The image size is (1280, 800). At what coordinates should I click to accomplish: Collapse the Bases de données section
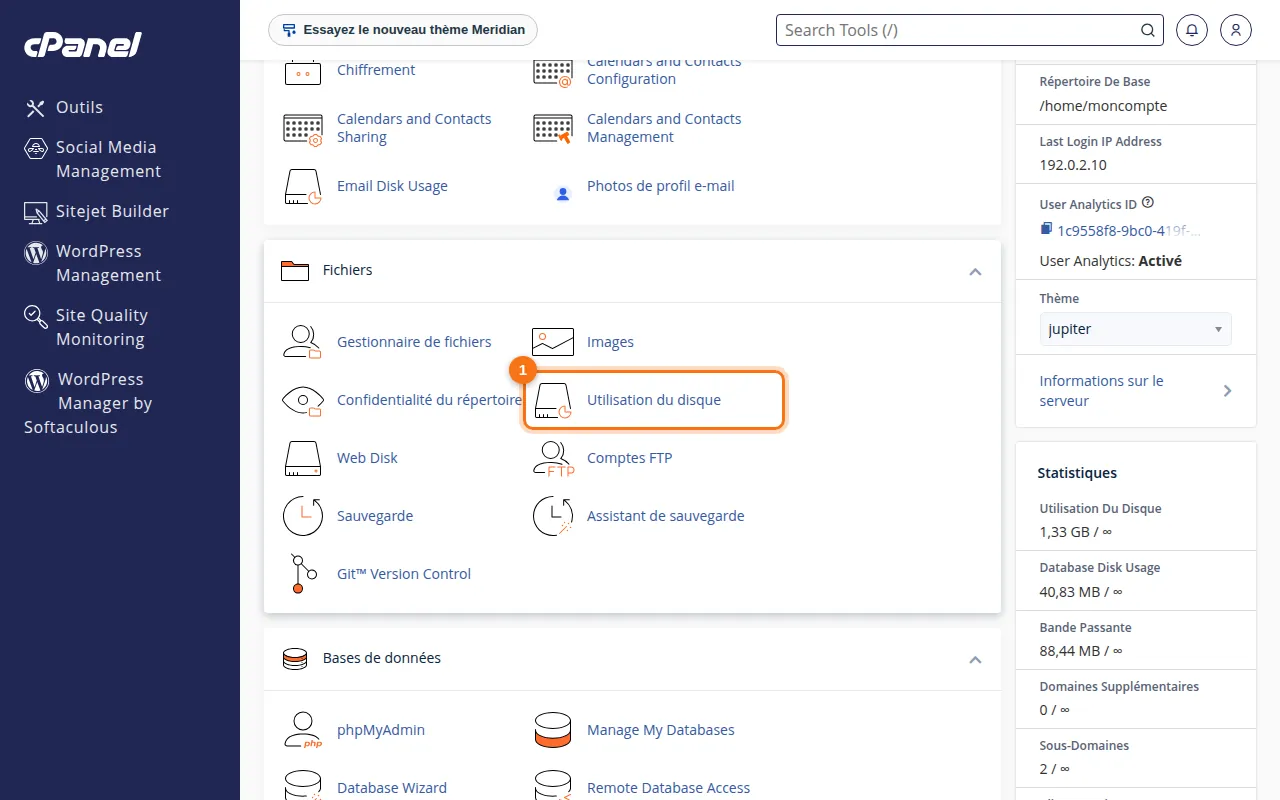[976, 660]
